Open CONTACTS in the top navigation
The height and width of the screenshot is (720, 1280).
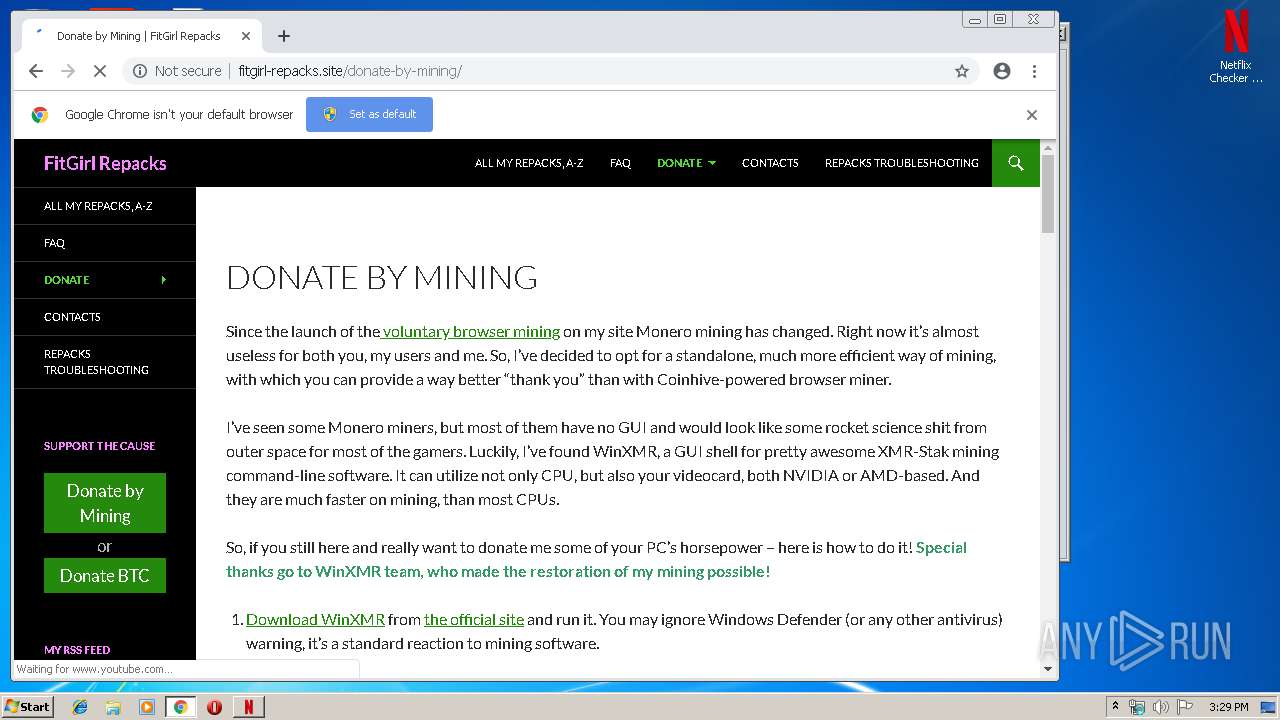pos(770,163)
